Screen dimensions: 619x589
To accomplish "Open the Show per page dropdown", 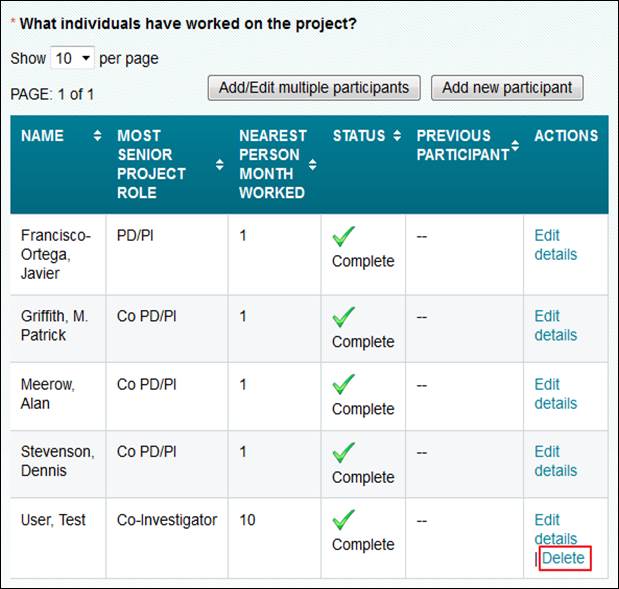I will [x=73, y=58].
